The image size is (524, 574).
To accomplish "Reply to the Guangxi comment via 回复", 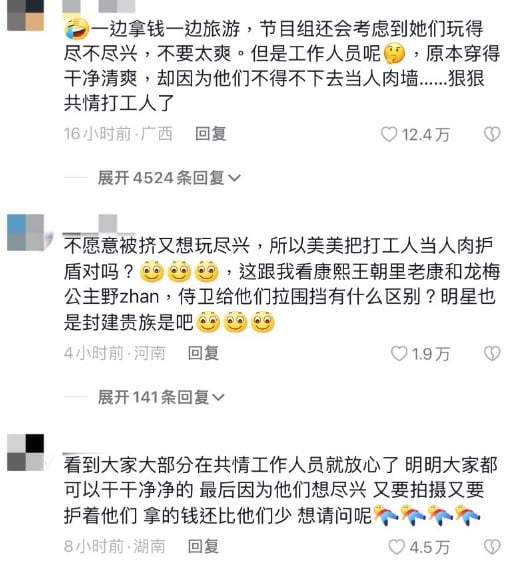I will coord(211,134).
